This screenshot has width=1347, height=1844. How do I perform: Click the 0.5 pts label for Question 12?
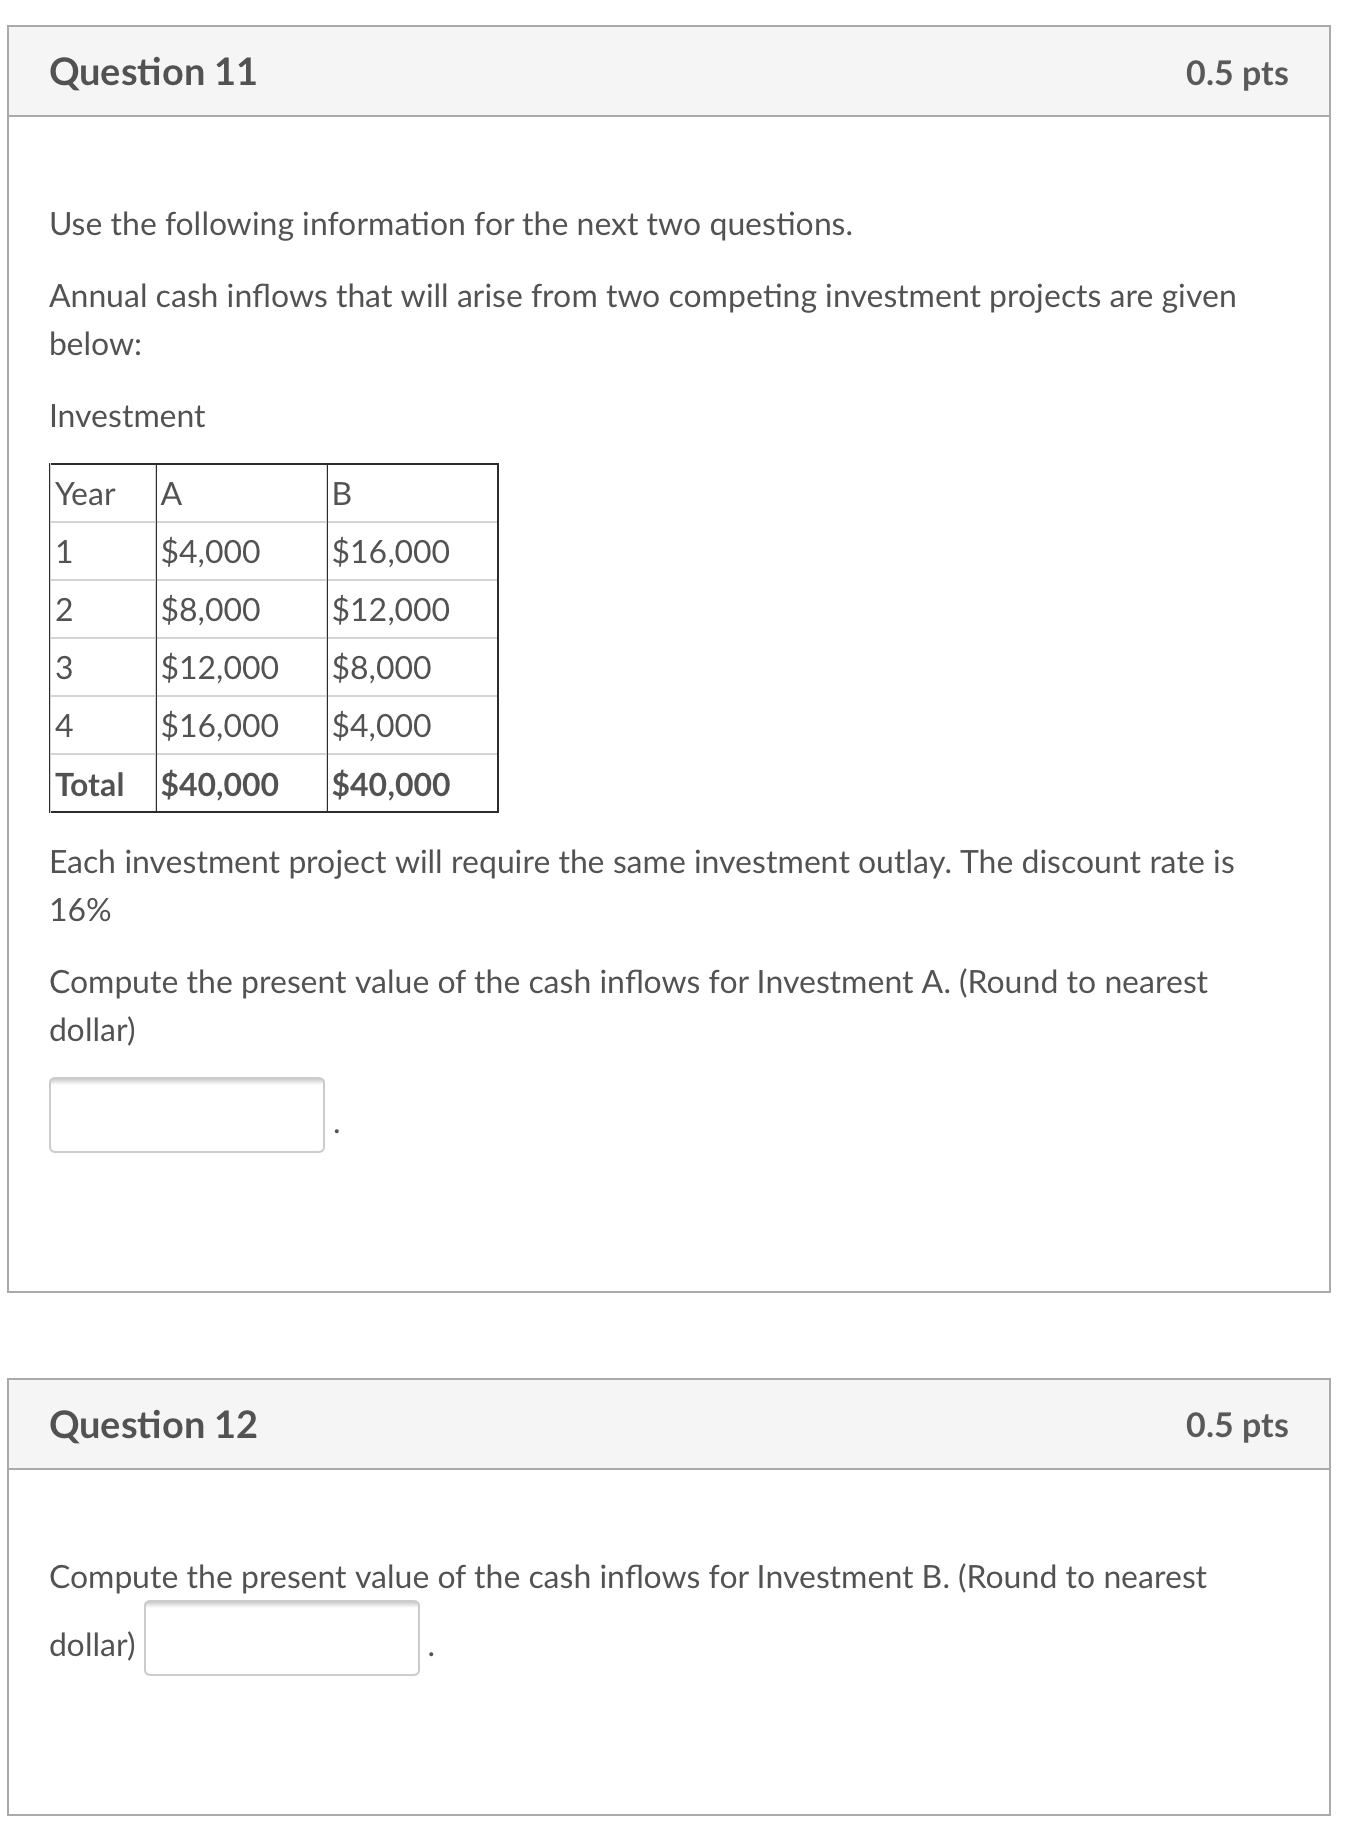tap(1236, 1426)
